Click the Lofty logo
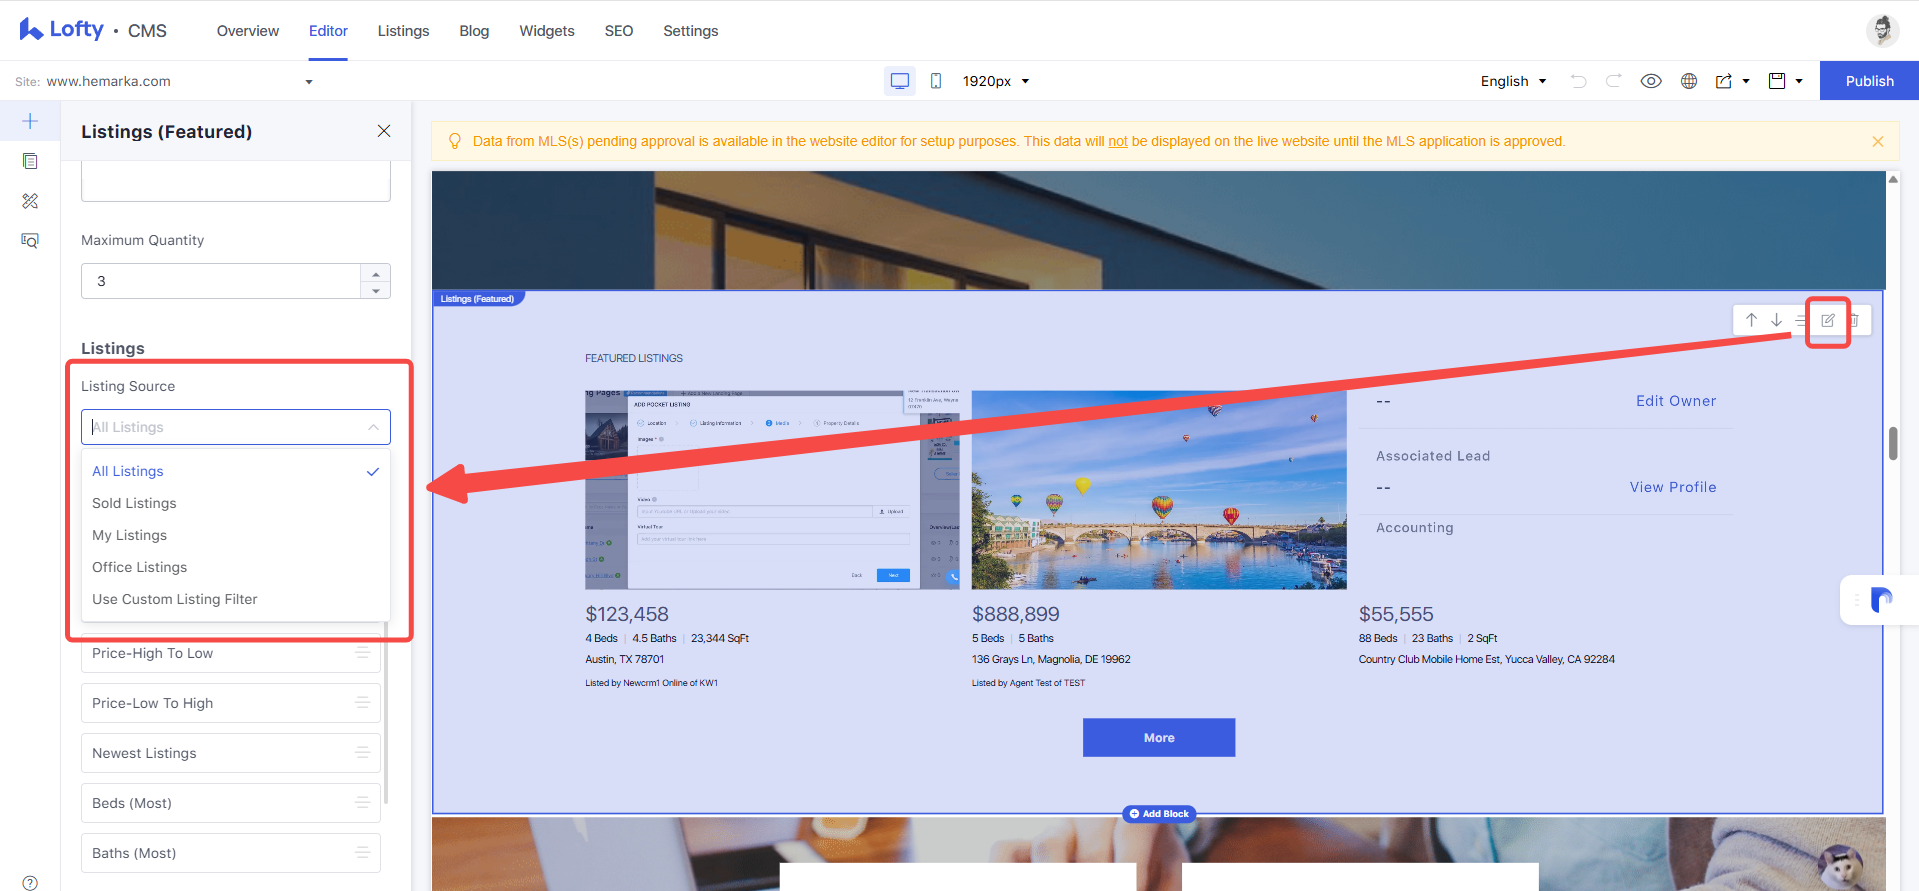This screenshot has height=891, width=1919. pos(62,30)
